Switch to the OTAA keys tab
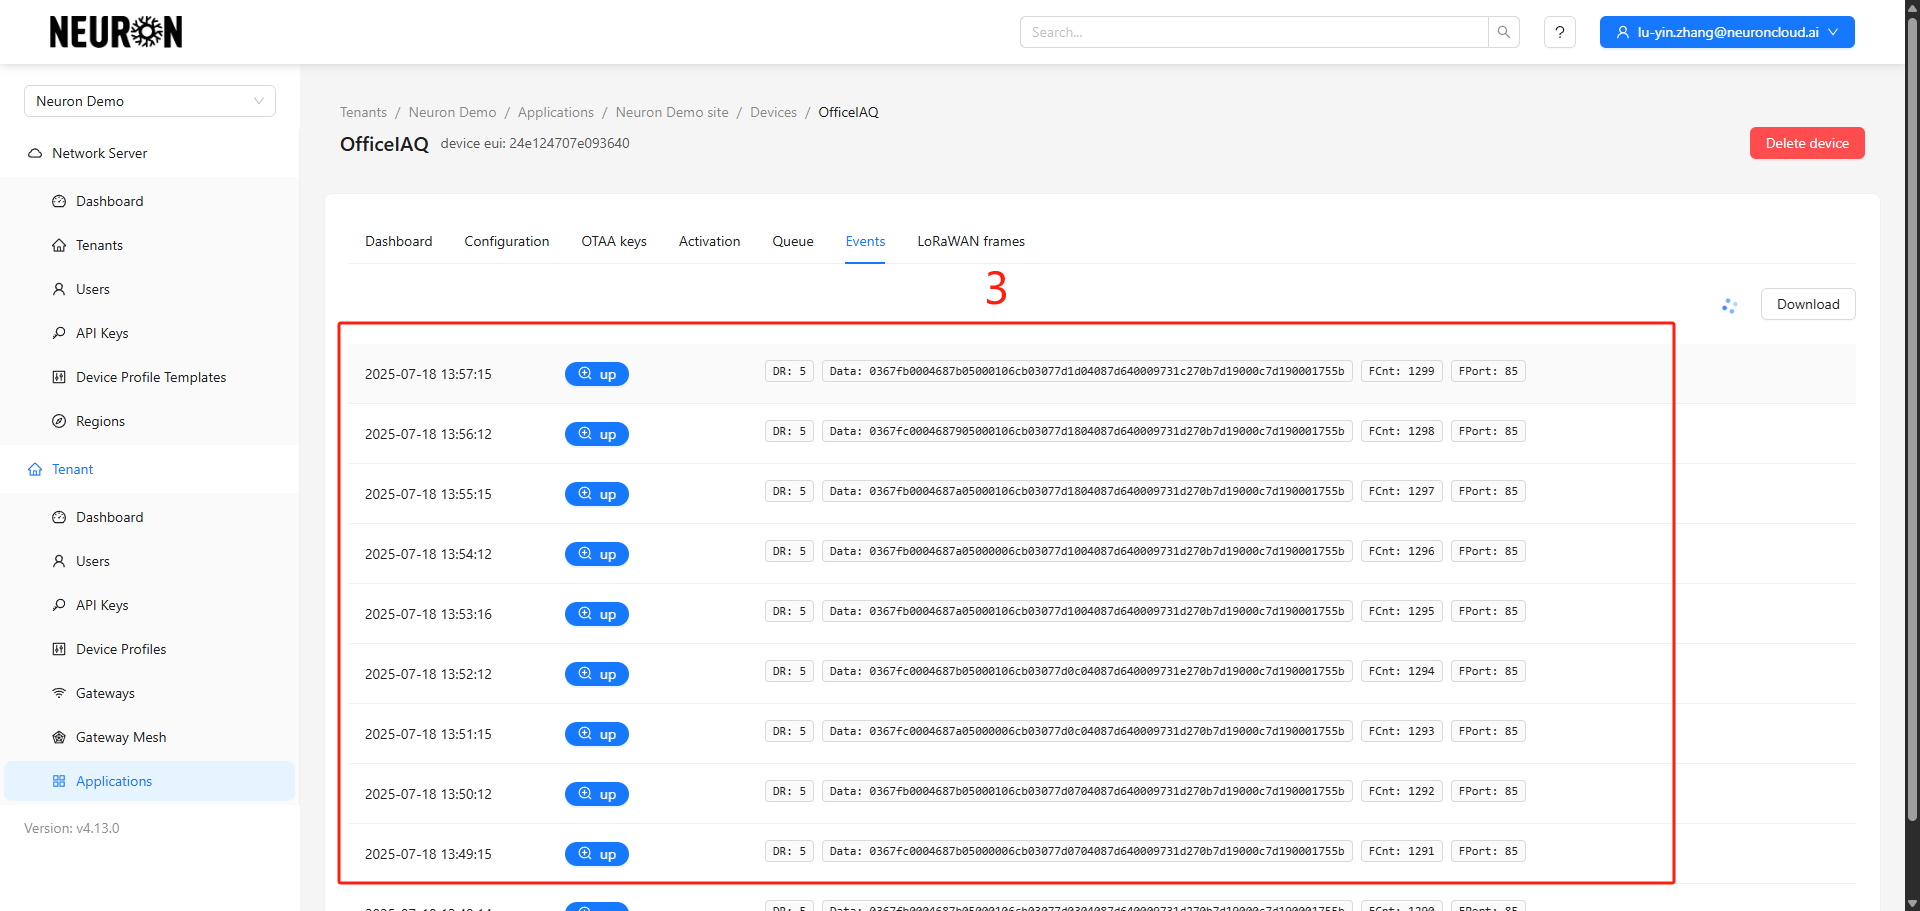The width and height of the screenshot is (1920, 911). [x=614, y=241]
